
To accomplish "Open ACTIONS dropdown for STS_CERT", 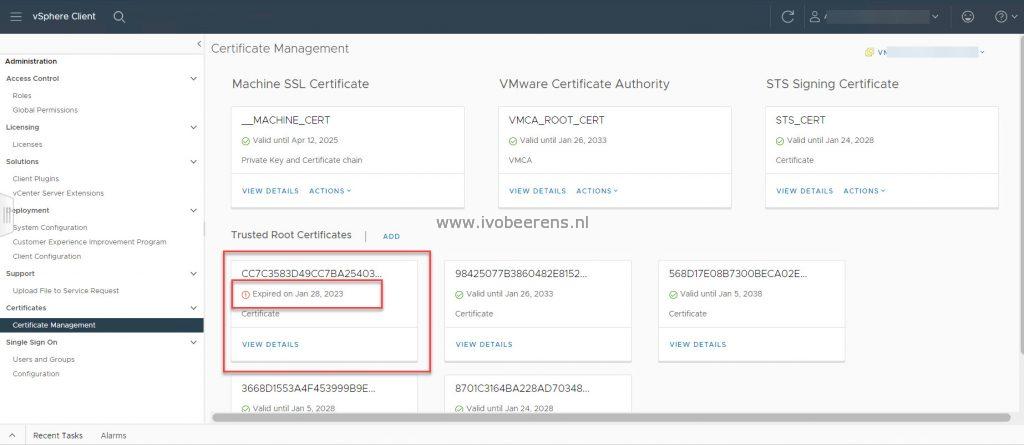I will tap(864, 191).
